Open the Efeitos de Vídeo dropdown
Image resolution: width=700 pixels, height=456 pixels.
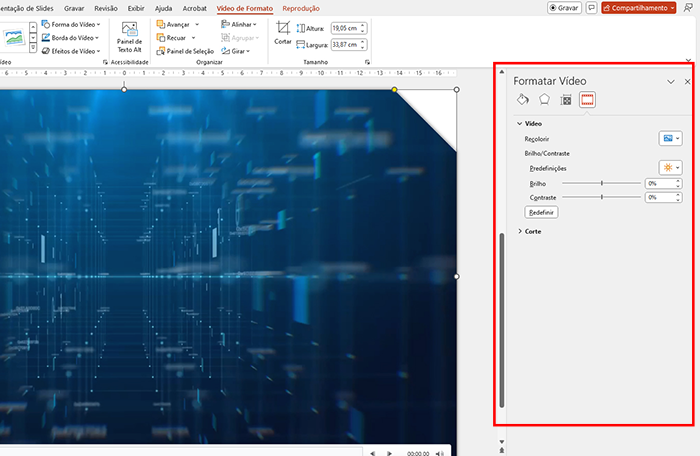tap(70, 50)
